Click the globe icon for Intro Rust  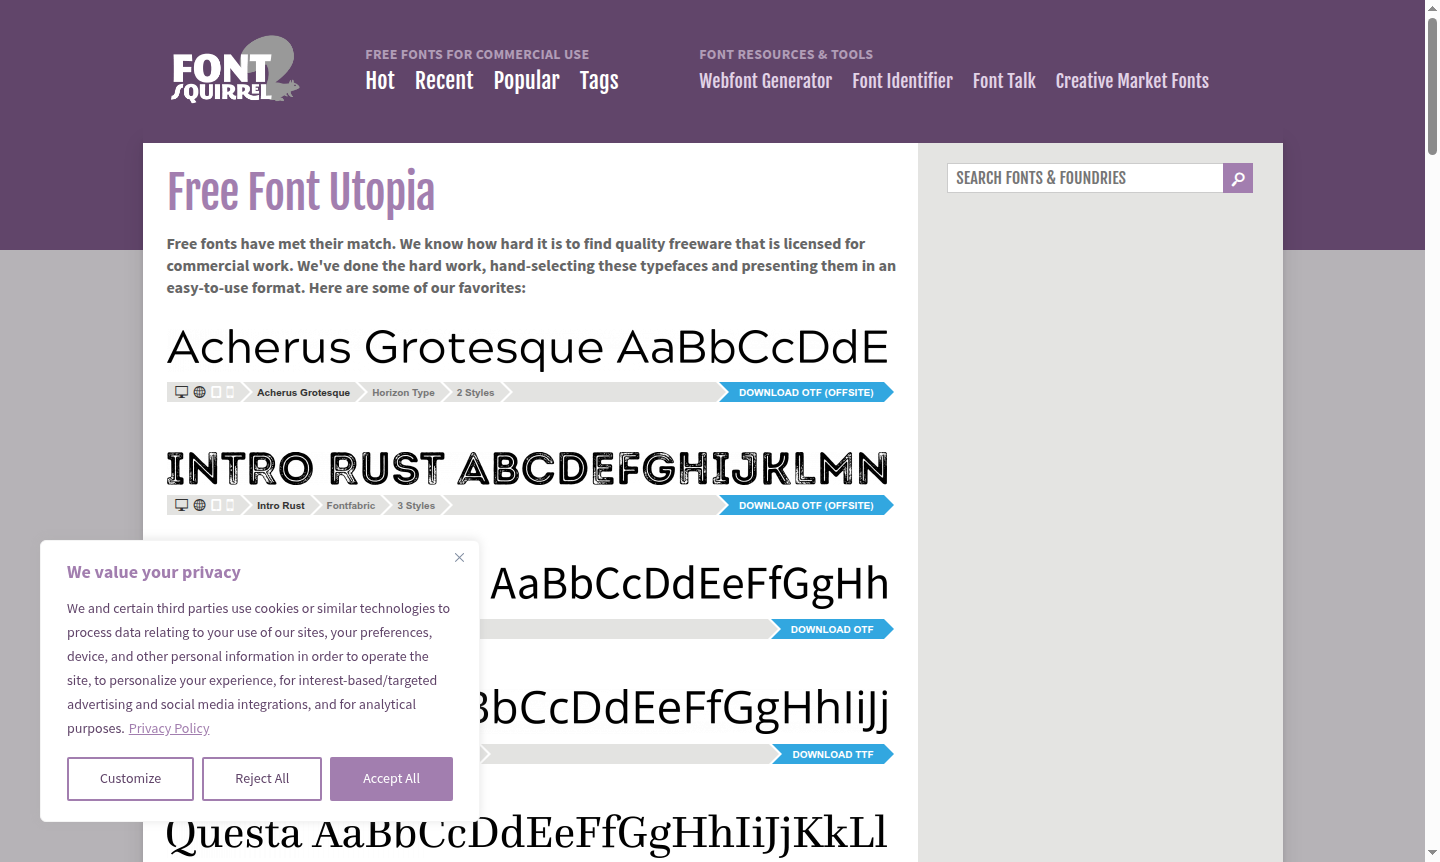click(x=199, y=505)
